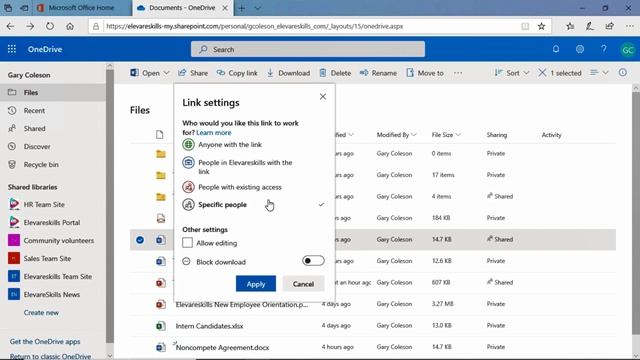The height and width of the screenshot is (360, 640).
Task: Open the notifications bell
Action: (x=556, y=49)
